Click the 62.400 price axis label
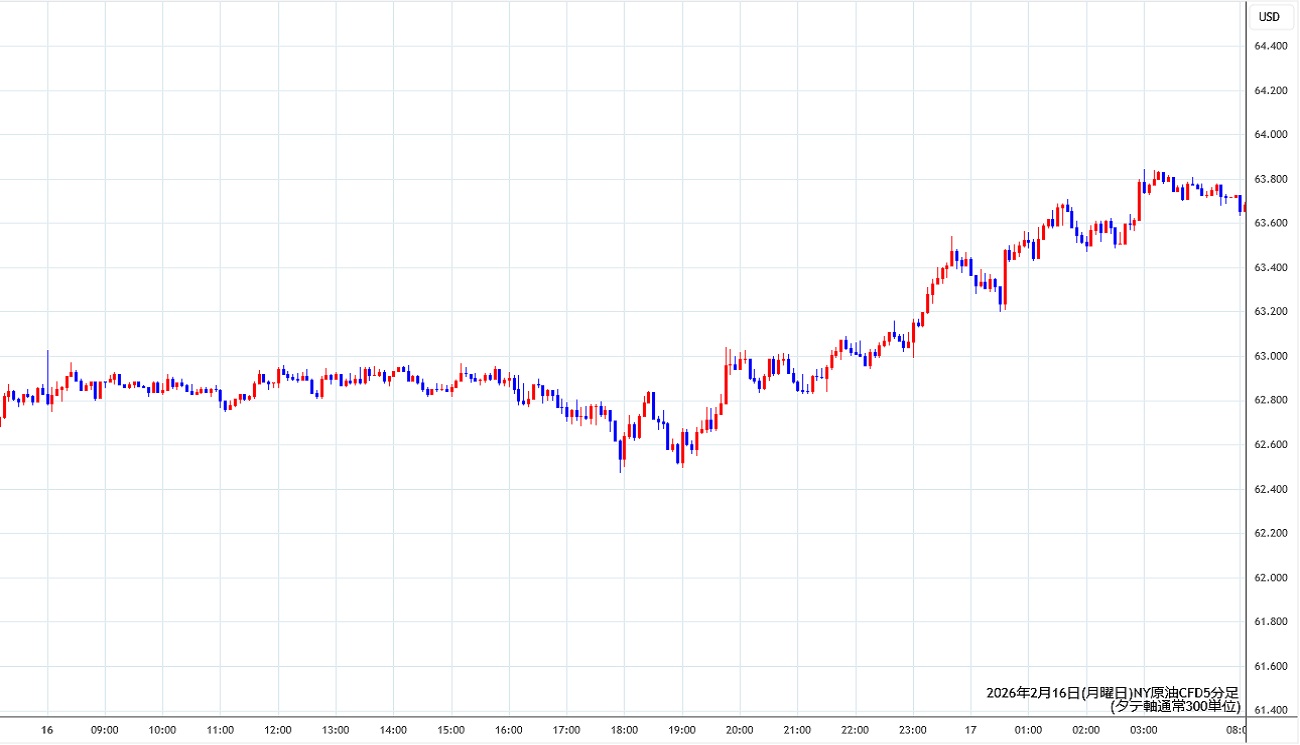Screen dimensions: 1300x745 click(x=1270, y=489)
